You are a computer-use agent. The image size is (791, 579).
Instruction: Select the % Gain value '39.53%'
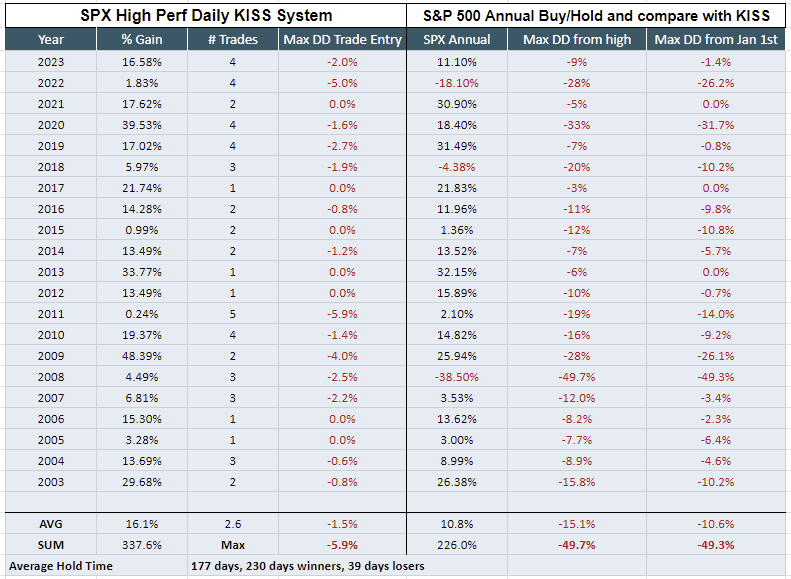click(x=142, y=125)
